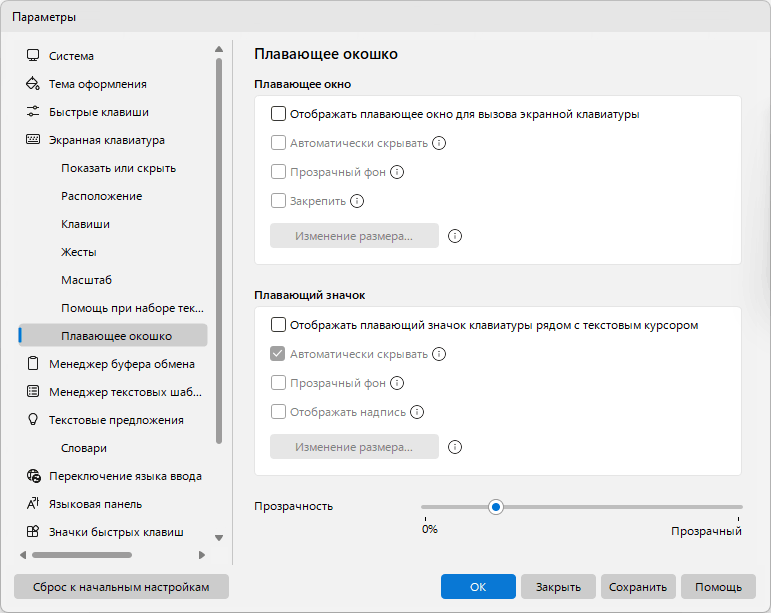Open help with Помощь button
Screen dimensions: 771x613
click(718, 586)
